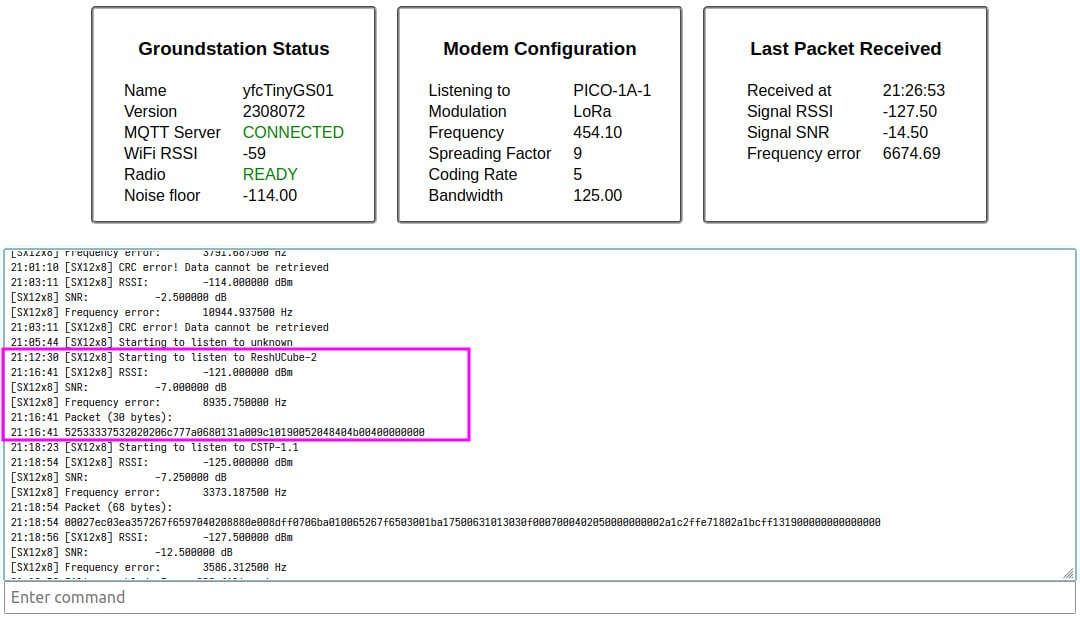The height and width of the screenshot is (617, 1080).
Task: Click the Signal RSSI value -127.50
Action: (909, 111)
